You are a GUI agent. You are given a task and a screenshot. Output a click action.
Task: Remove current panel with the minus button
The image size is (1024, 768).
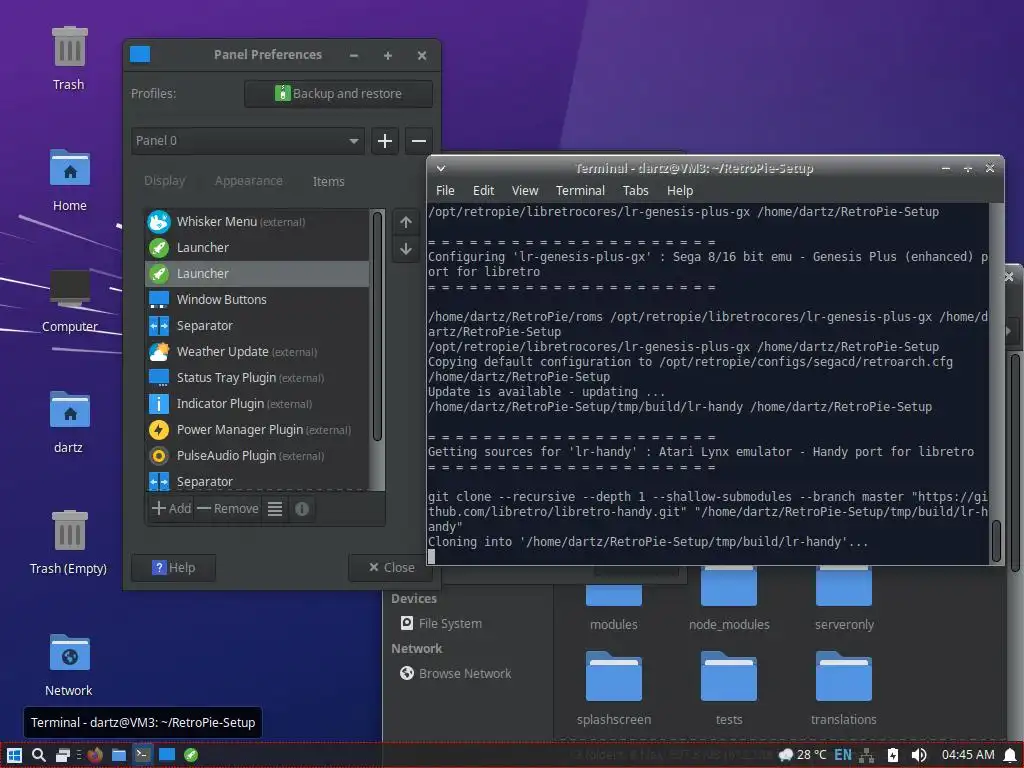click(x=419, y=140)
